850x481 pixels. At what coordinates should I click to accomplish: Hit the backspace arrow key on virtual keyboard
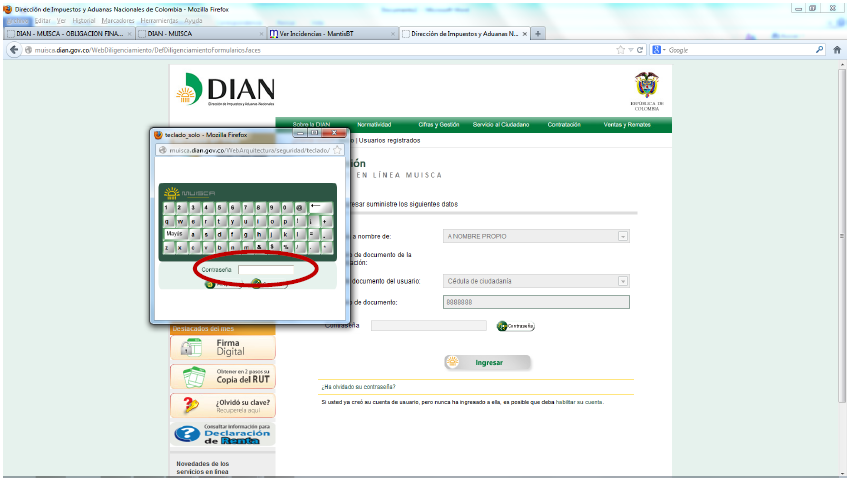pyautogui.click(x=320, y=208)
